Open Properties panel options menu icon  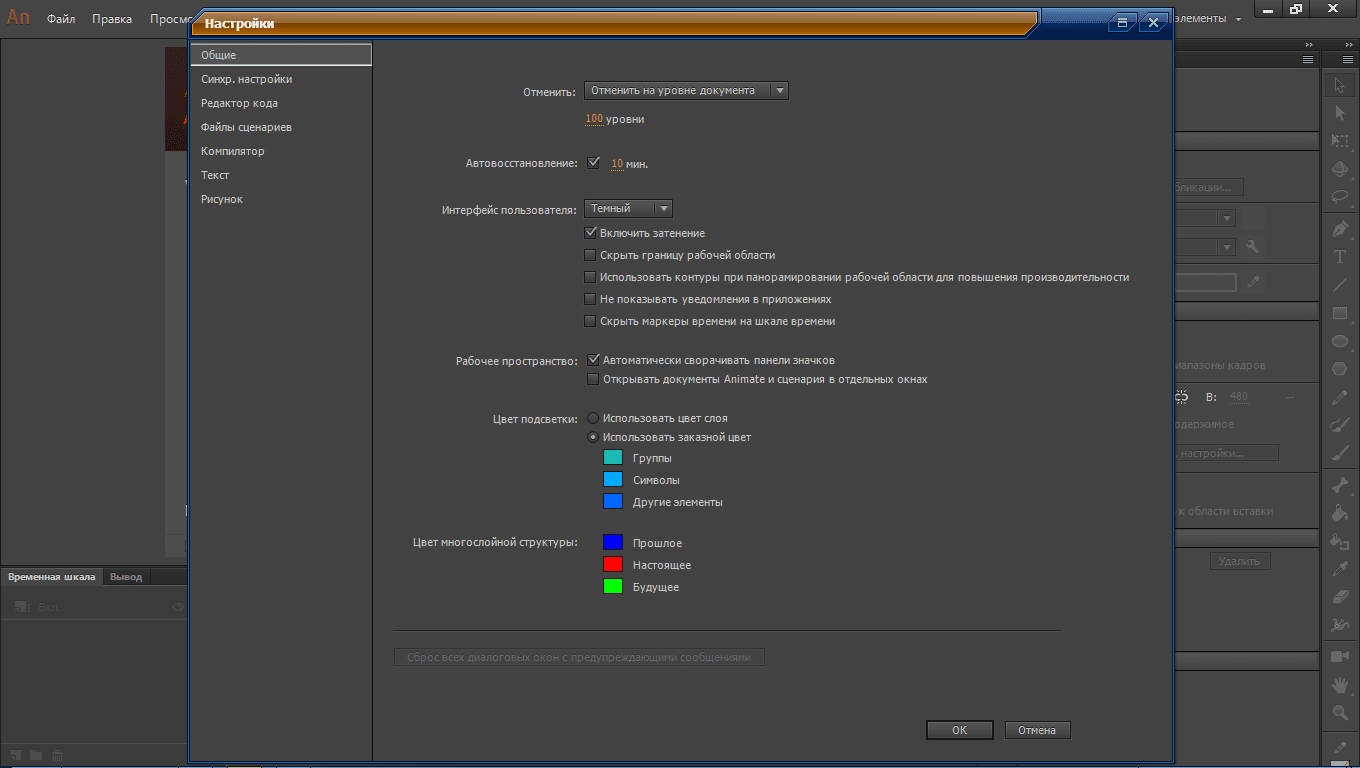click(x=1307, y=60)
